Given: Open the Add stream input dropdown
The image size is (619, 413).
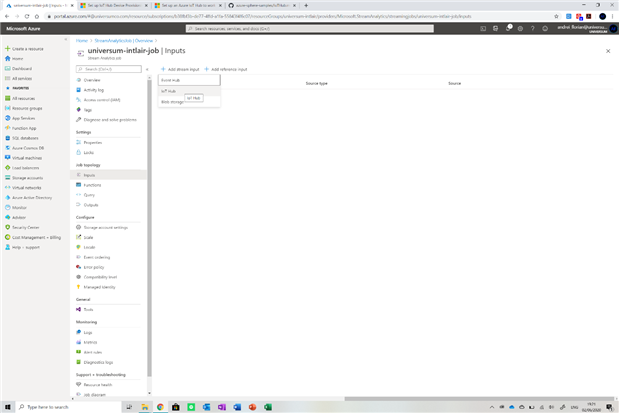Looking at the screenshot, I should [180, 69].
